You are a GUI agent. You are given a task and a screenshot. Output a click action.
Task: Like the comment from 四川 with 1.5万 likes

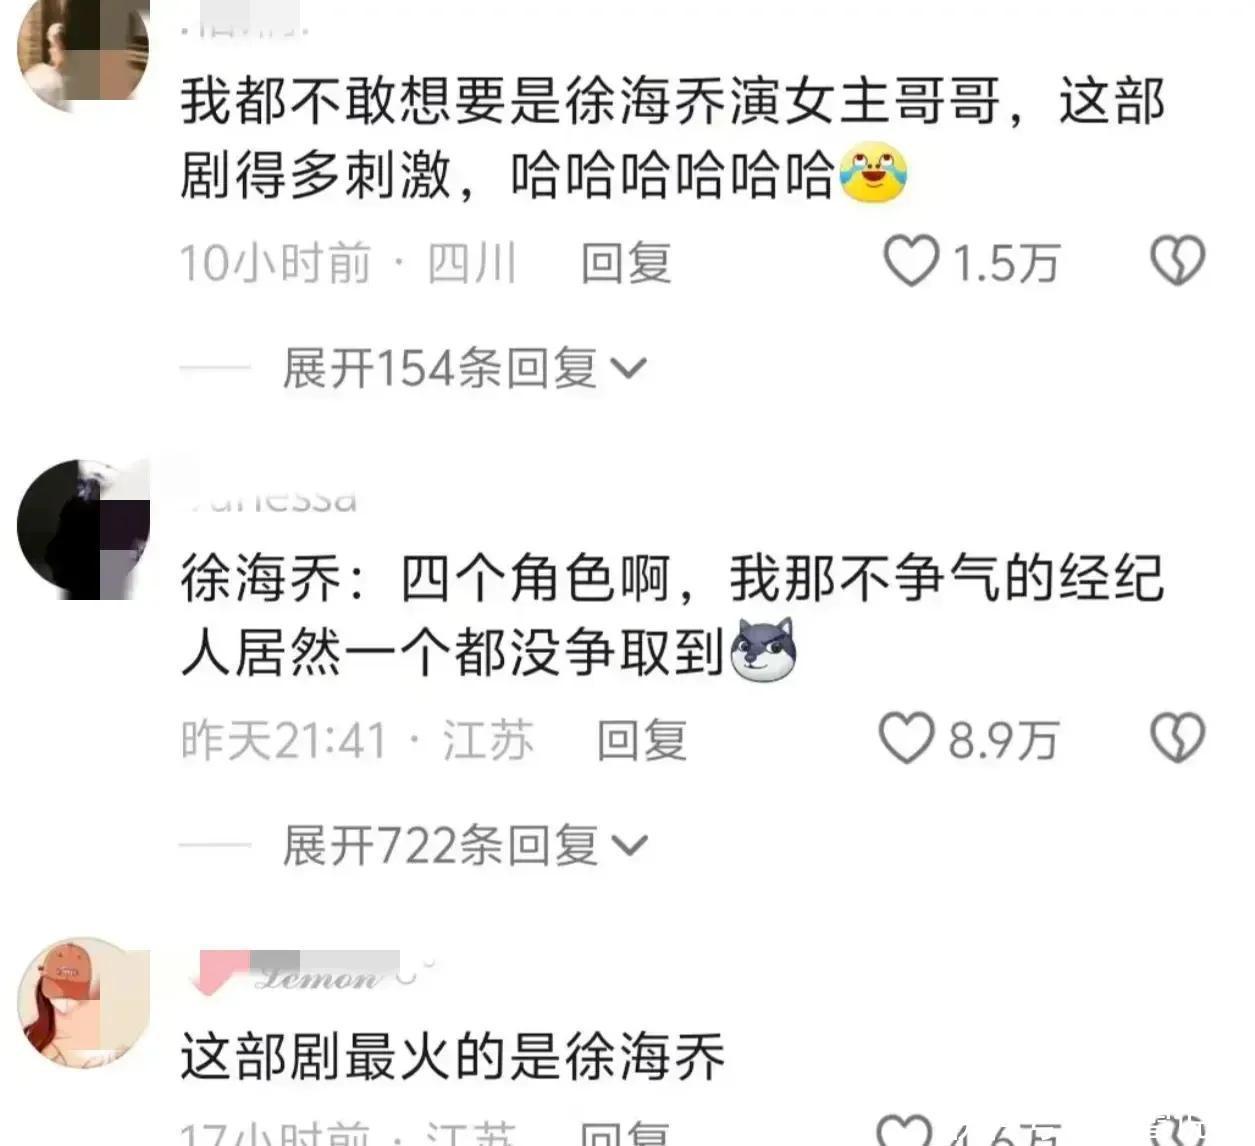(911, 261)
